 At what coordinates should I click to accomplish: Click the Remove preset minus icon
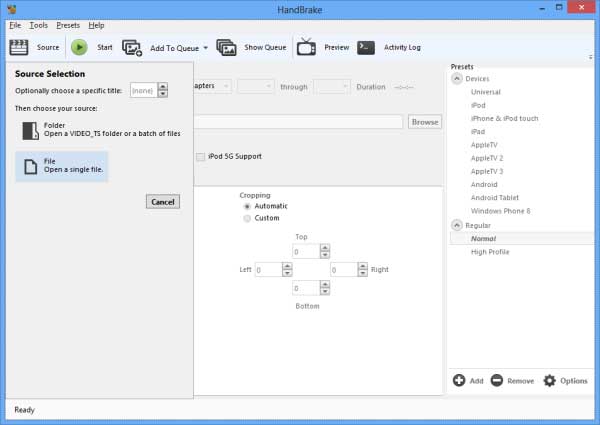point(497,380)
